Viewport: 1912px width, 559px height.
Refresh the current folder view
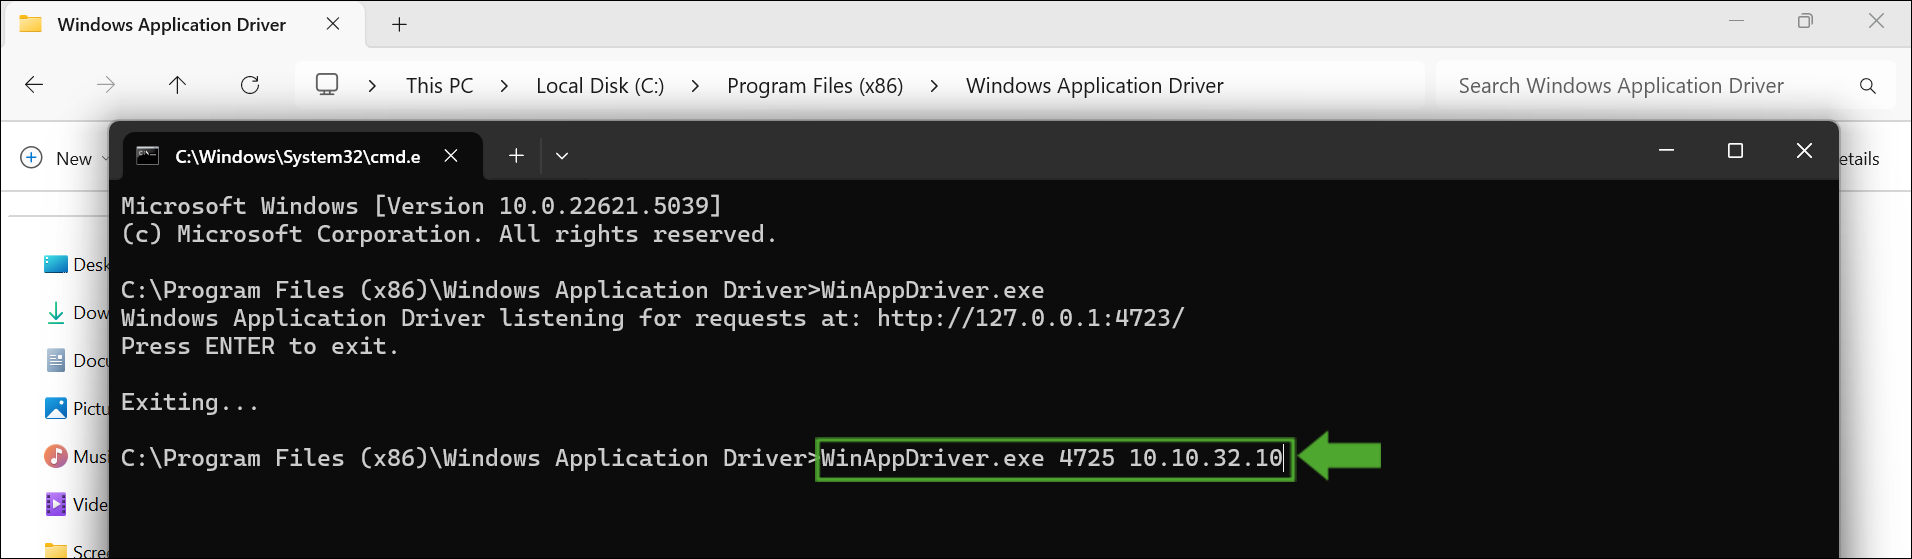250,85
